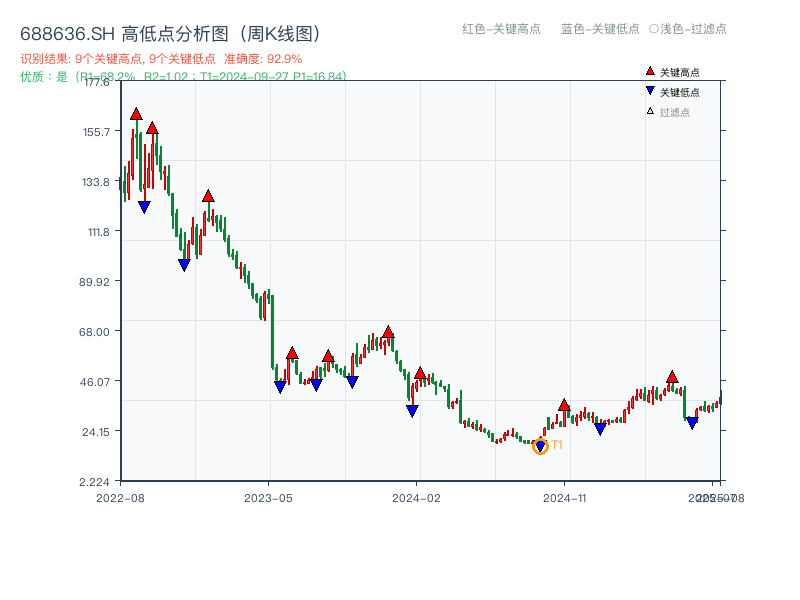Click the 688636.SH chart title

tap(172, 32)
